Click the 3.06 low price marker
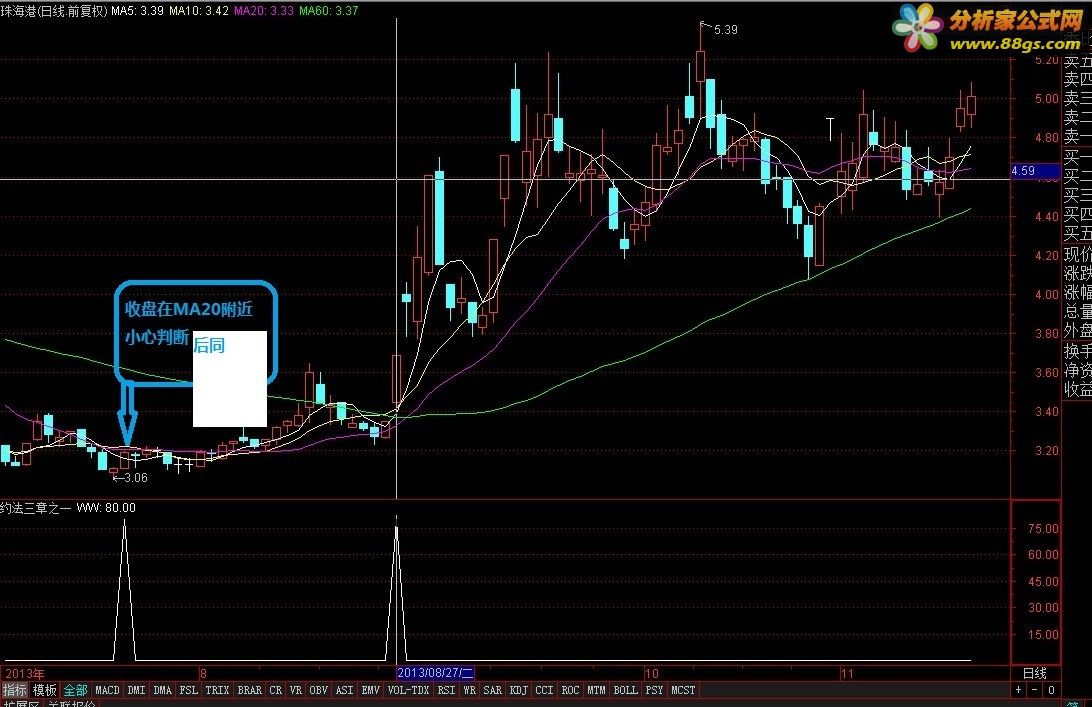 point(136,478)
